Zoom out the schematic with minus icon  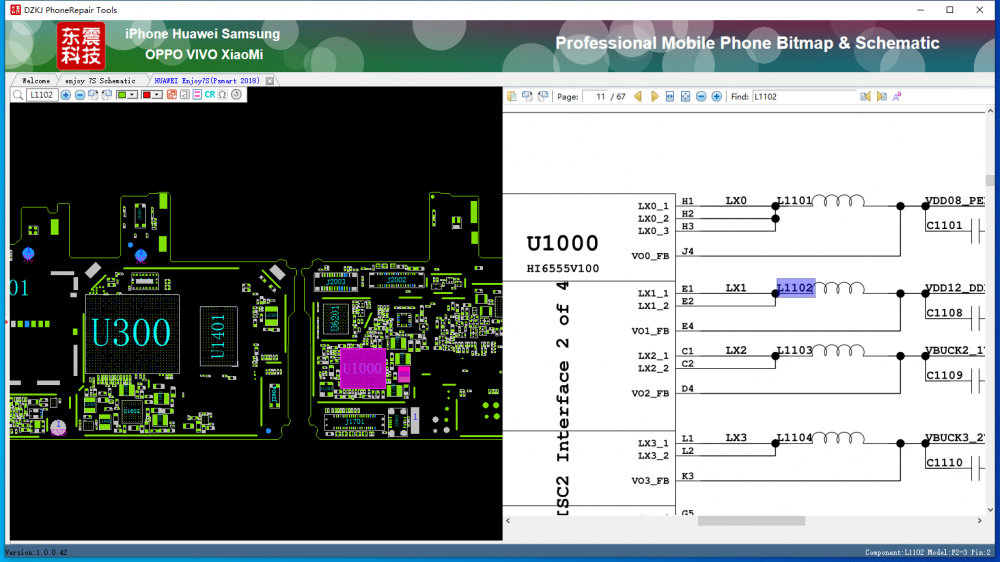701,97
